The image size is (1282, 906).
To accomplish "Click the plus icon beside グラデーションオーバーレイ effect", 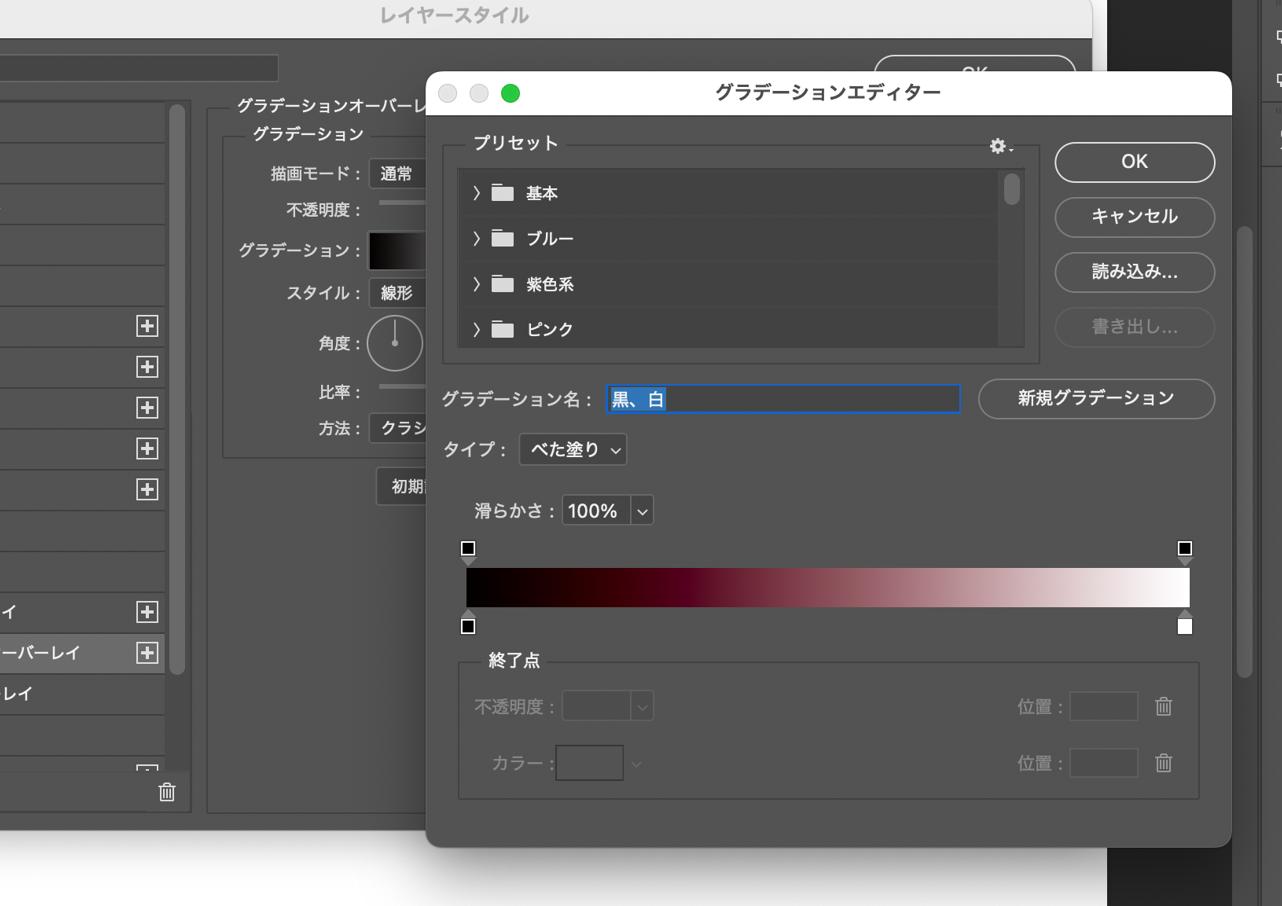I will tap(146, 652).
